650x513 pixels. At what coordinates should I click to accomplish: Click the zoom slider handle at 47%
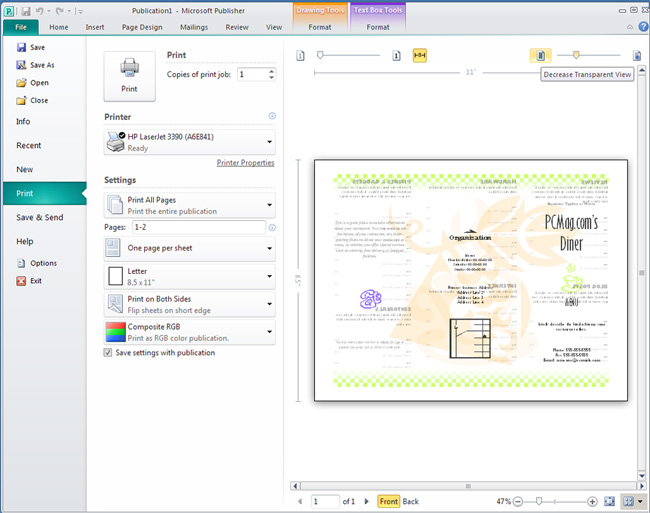click(539, 501)
